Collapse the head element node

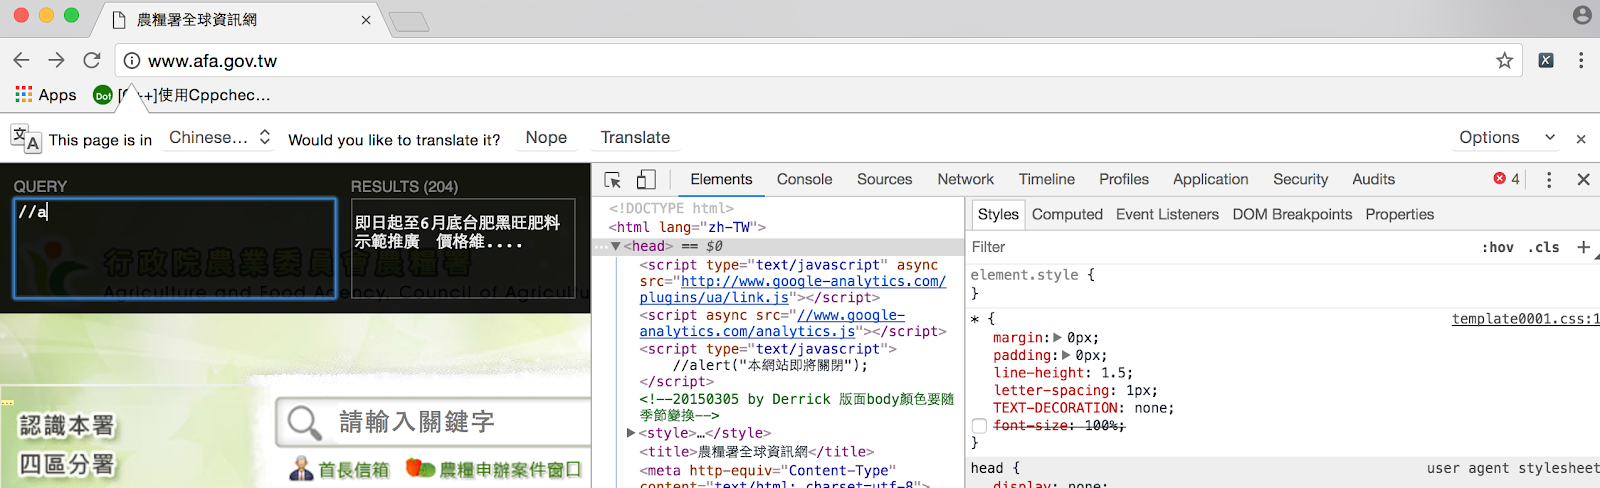click(616, 246)
